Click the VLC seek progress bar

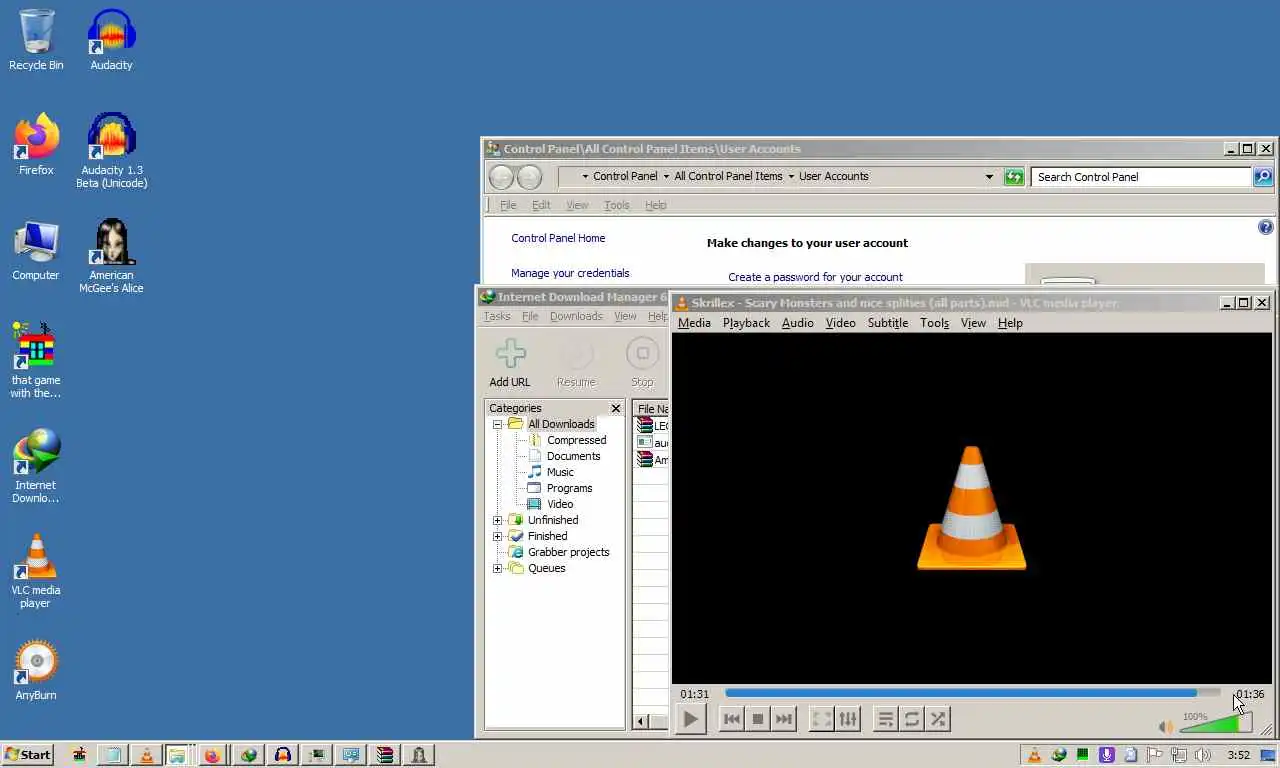pos(972,692)
